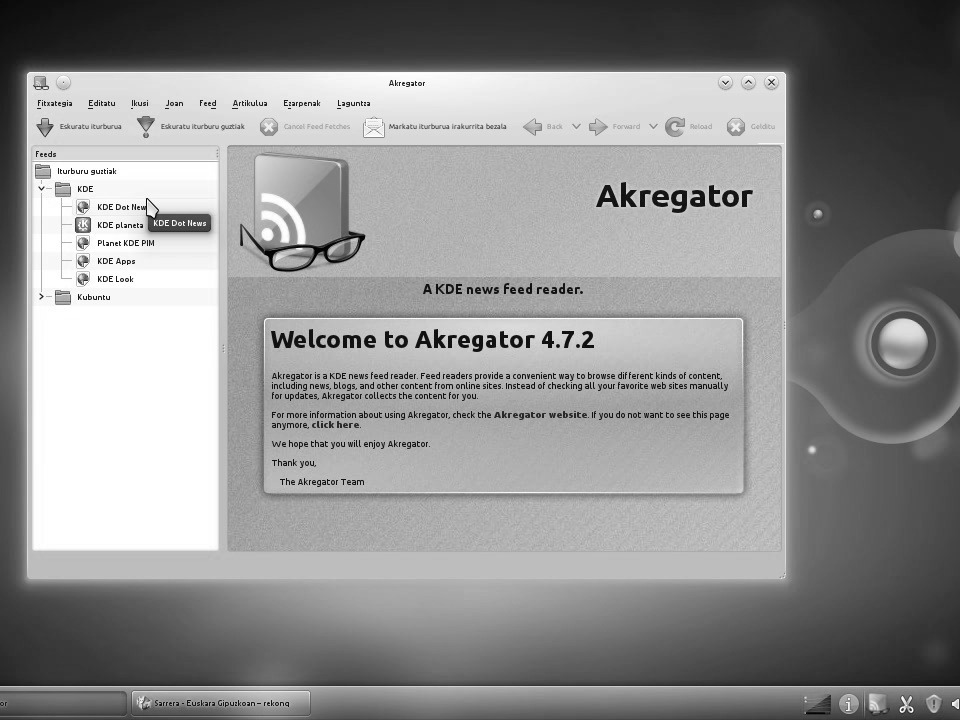The height and width of the screenshot is (720, 960).
Task: Click the system monitor graph in the tray
Action: pyautogui.click(x=817, y=704)
